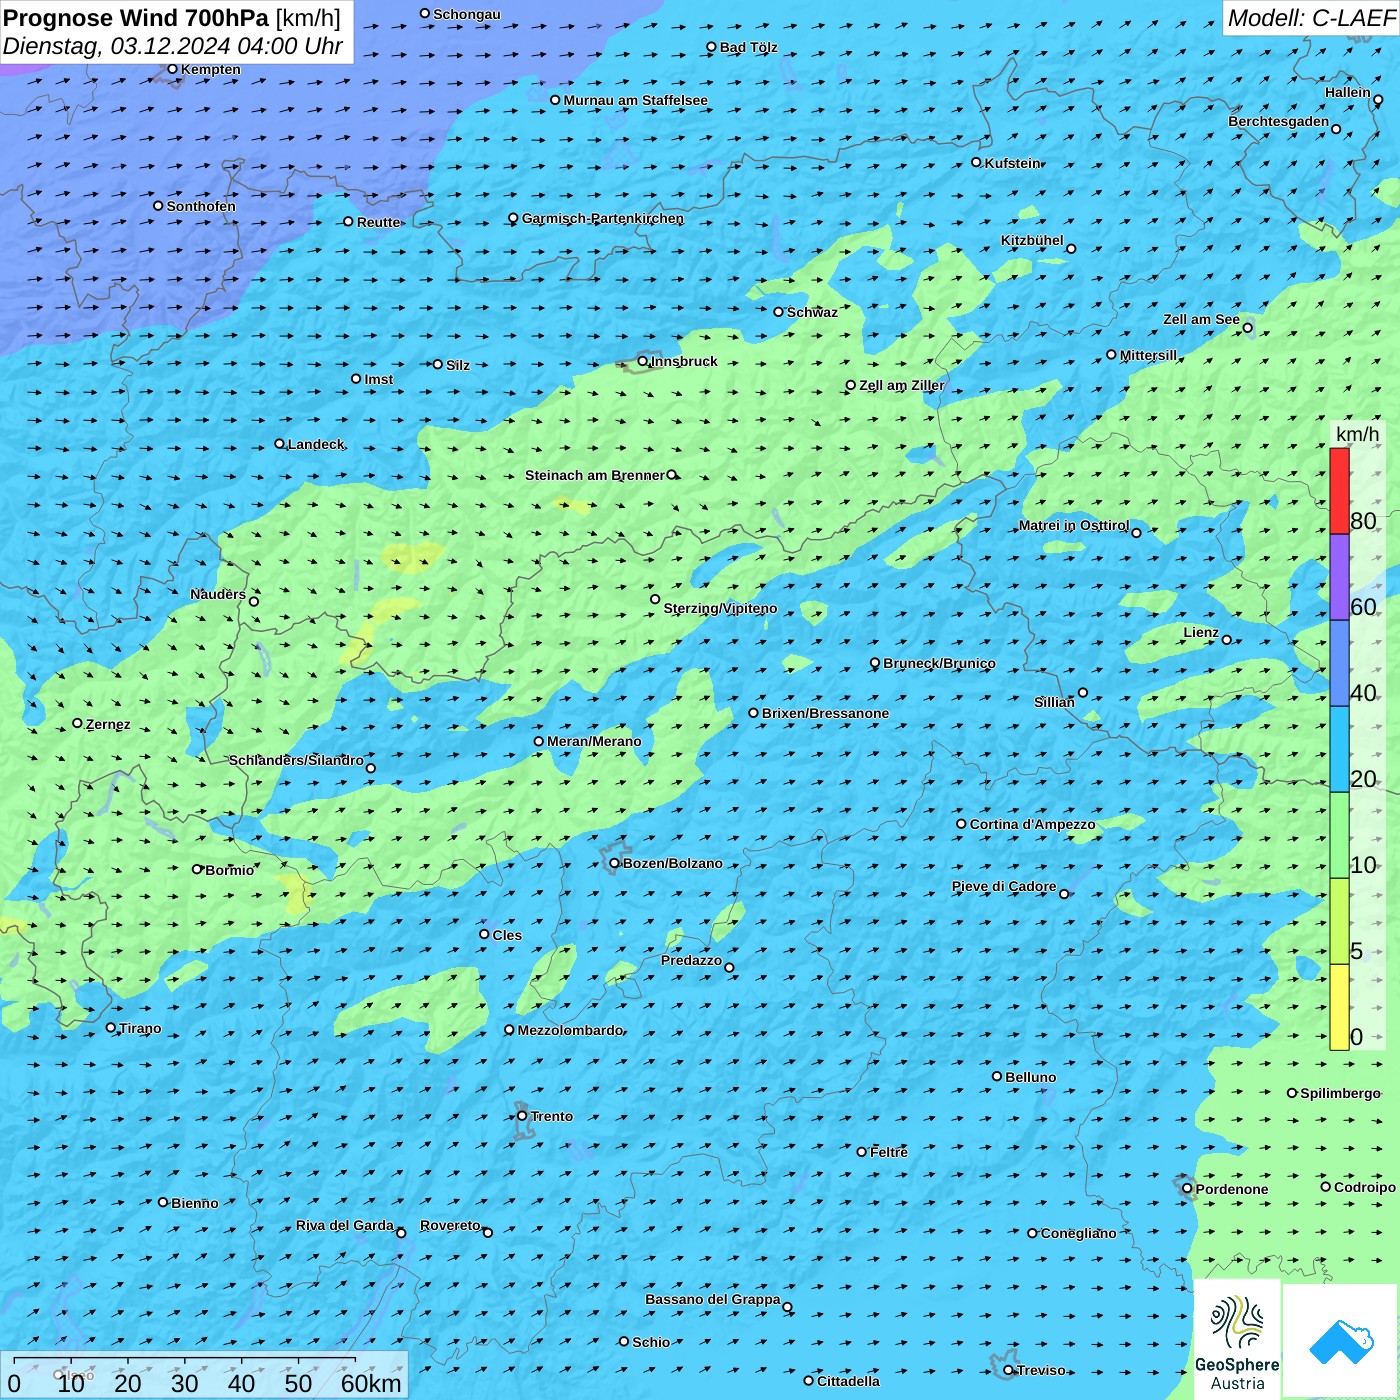
Task: Click the 'Reutte' map label
Action: click(x=378, y=222)
